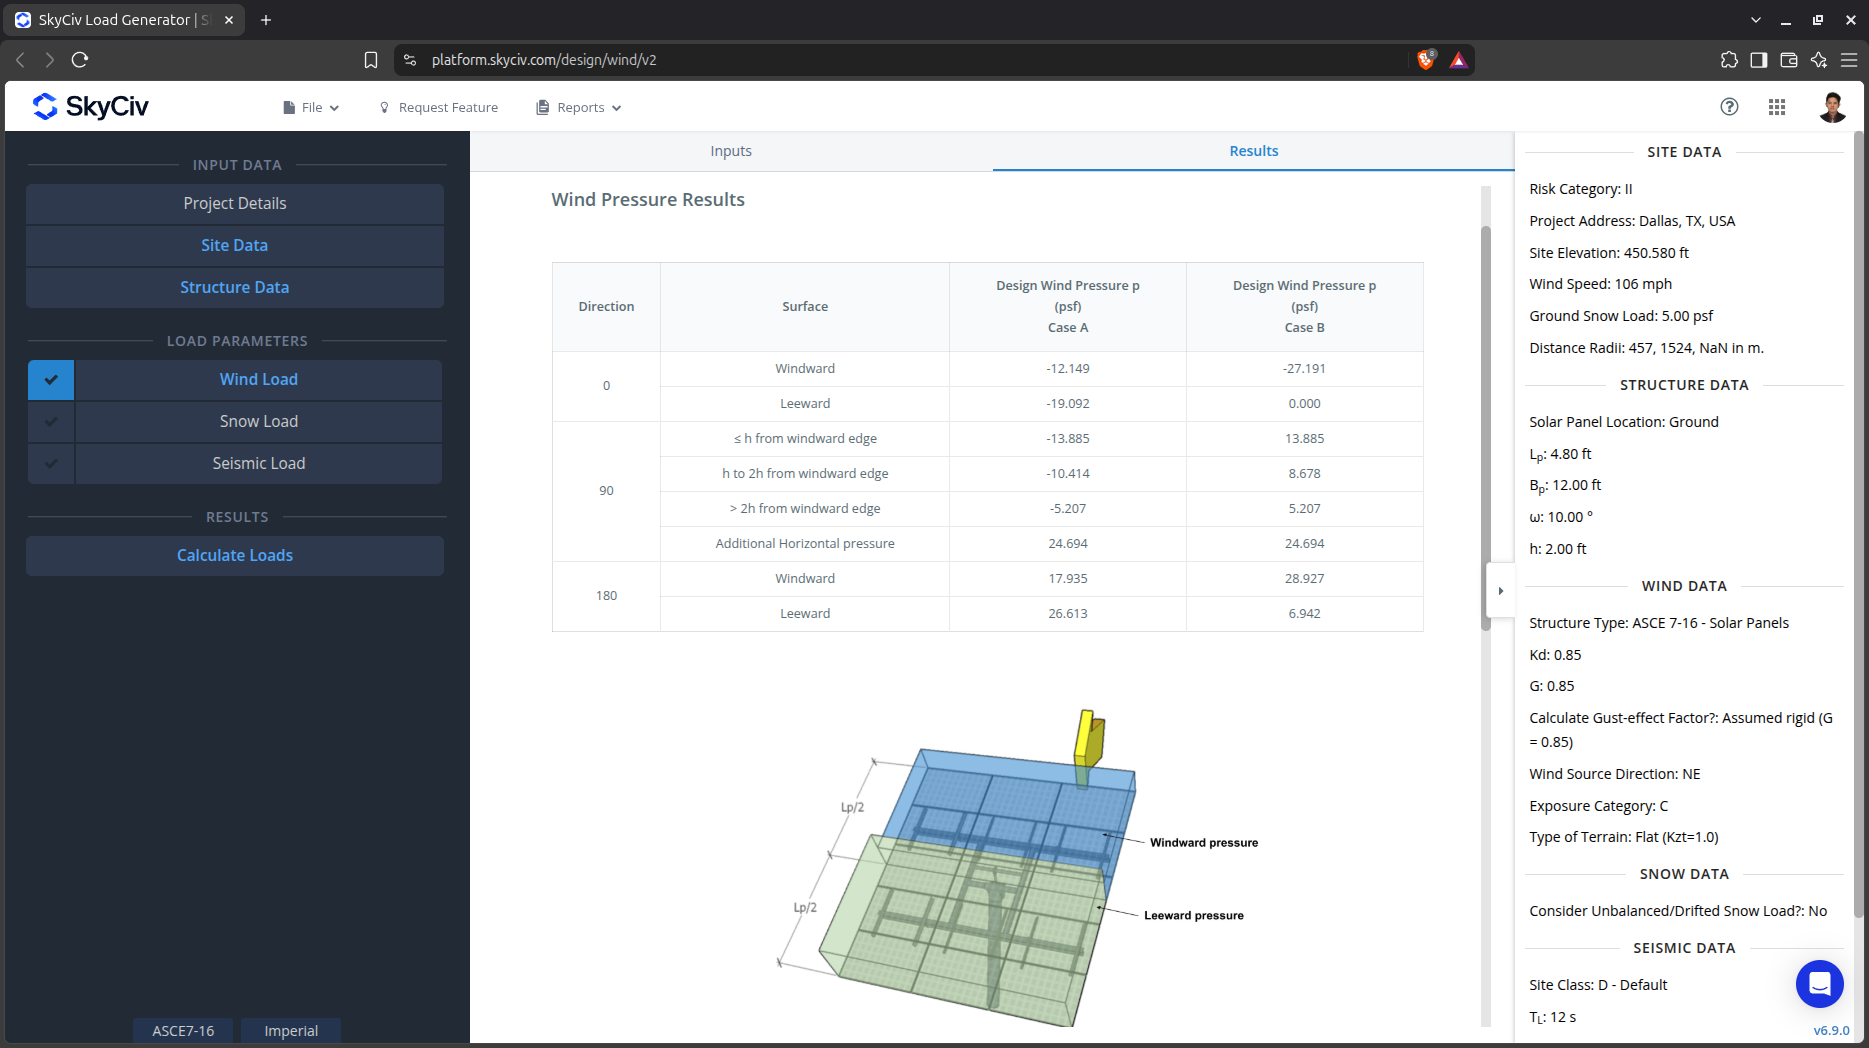
Task: Click the results pane vertical scrollbar
Action: [1486, 430]
